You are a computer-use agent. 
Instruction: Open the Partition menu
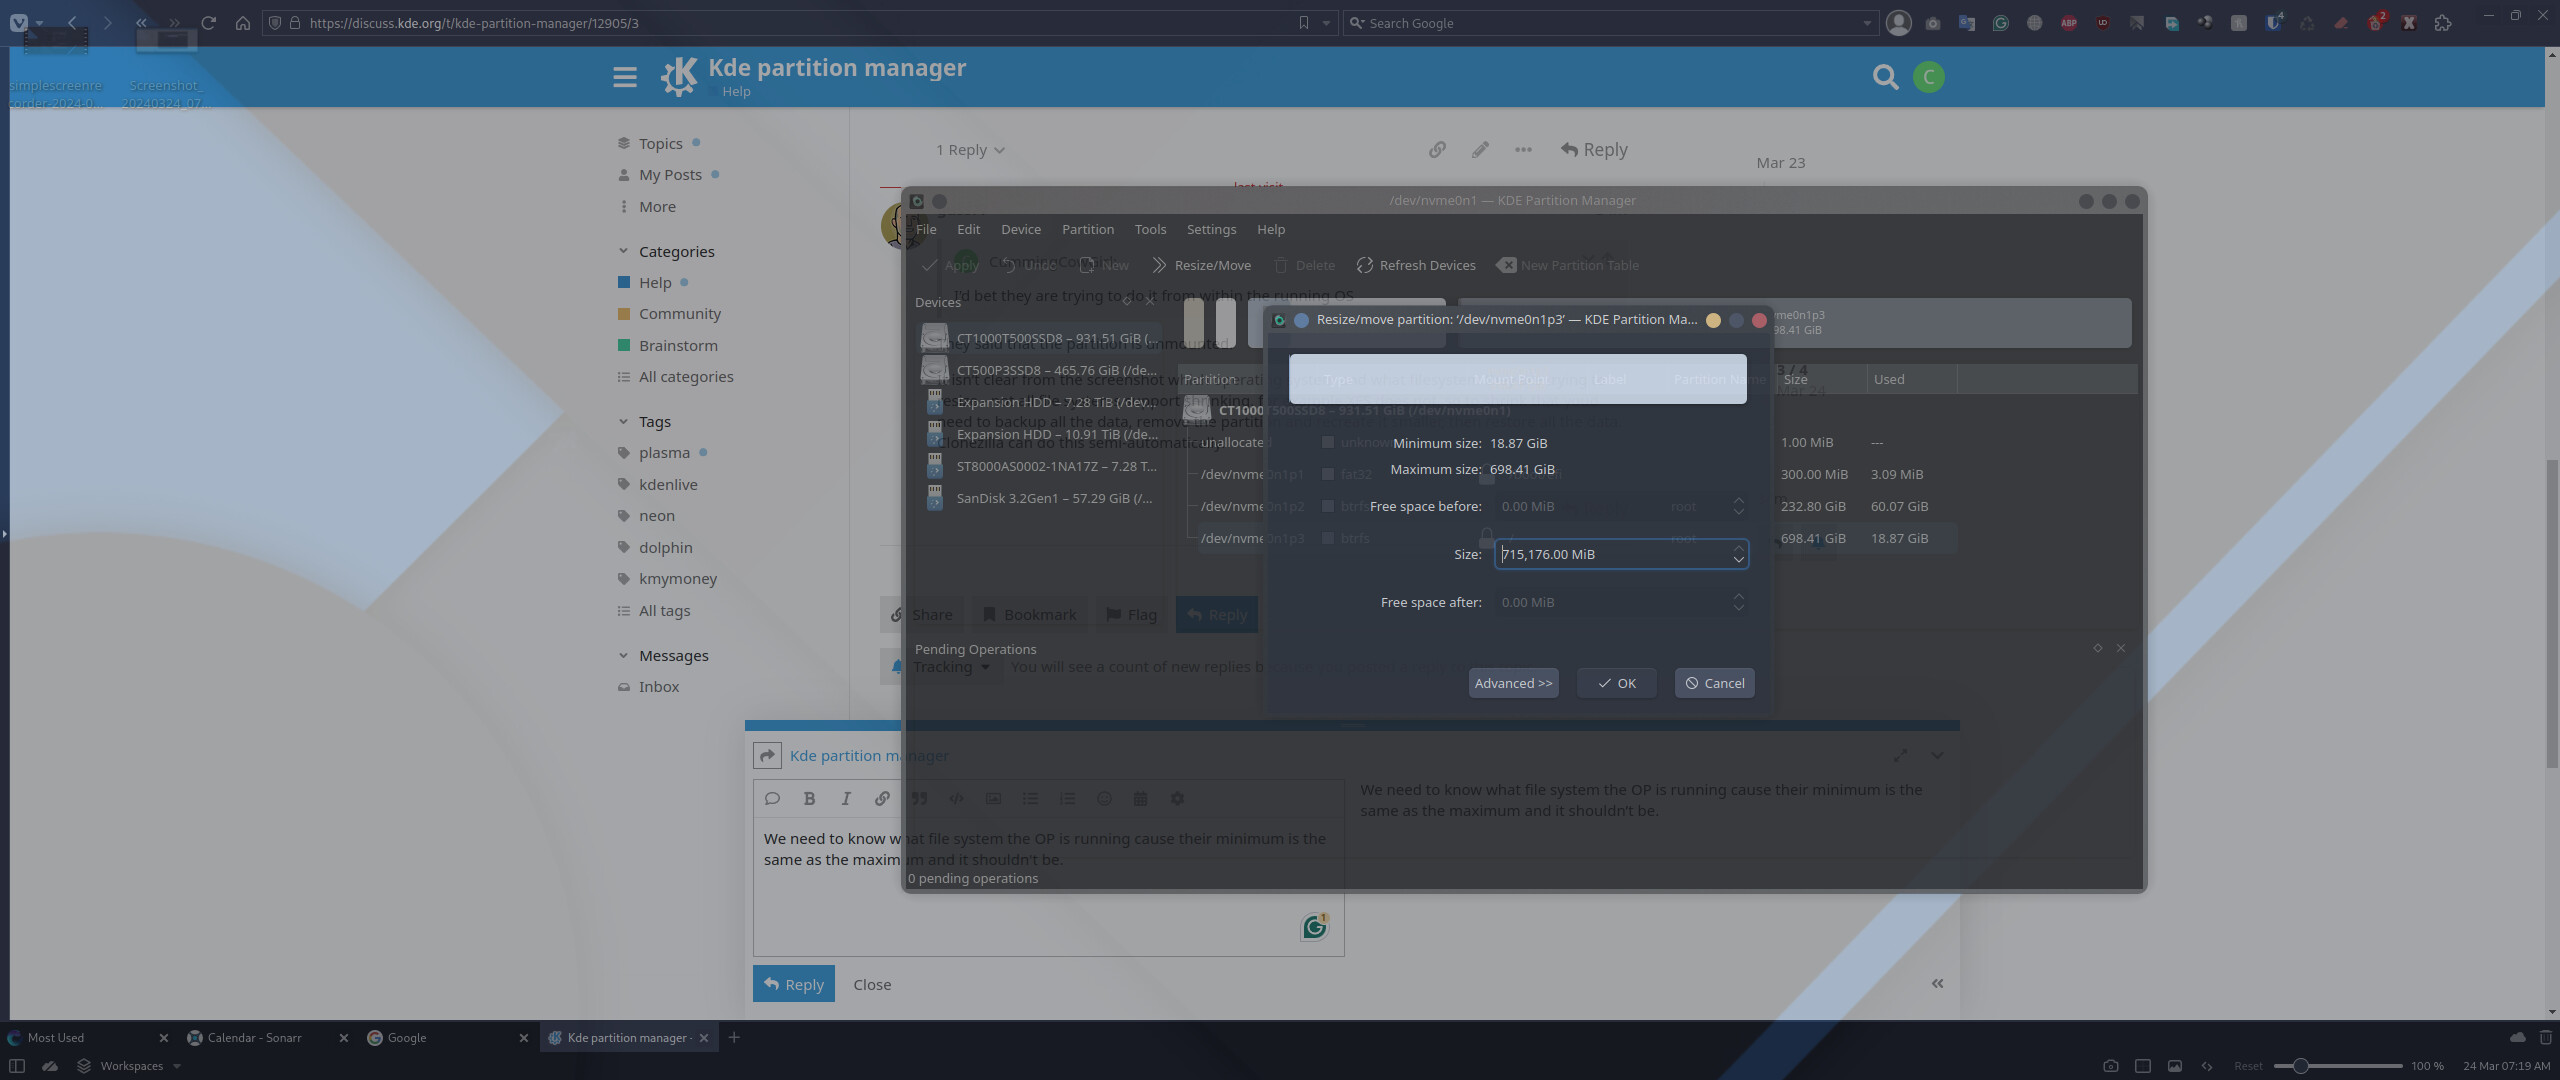tap(1087, 229)
